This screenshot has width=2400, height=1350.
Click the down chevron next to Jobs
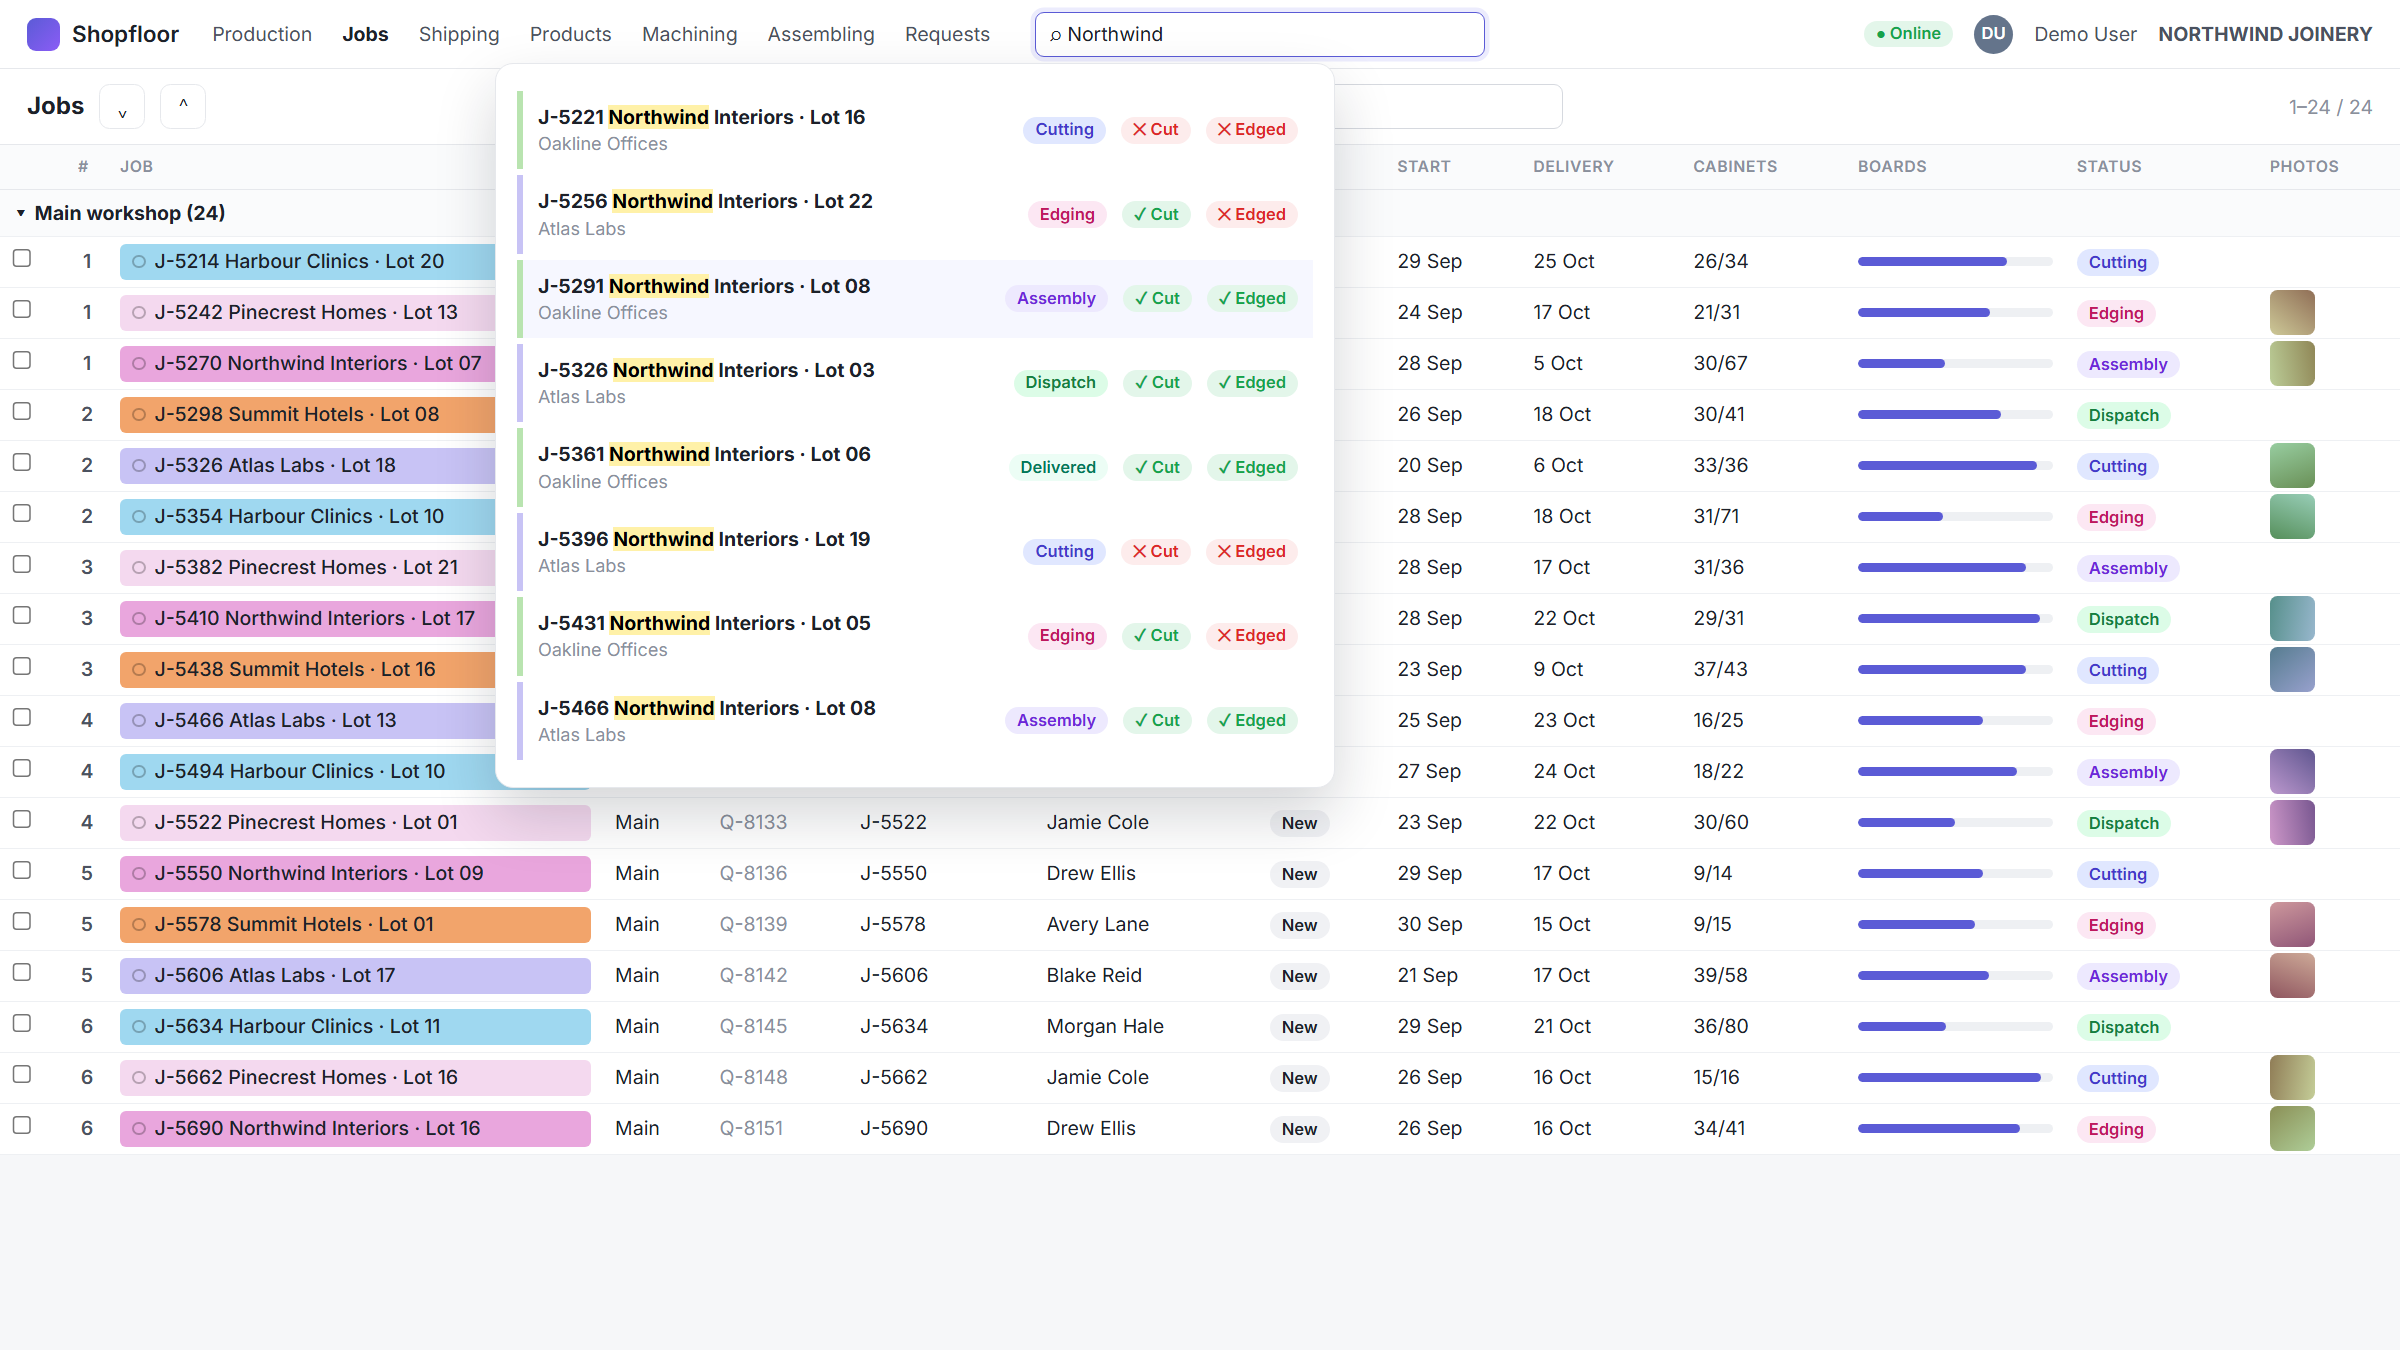click(x=122, y=106)
